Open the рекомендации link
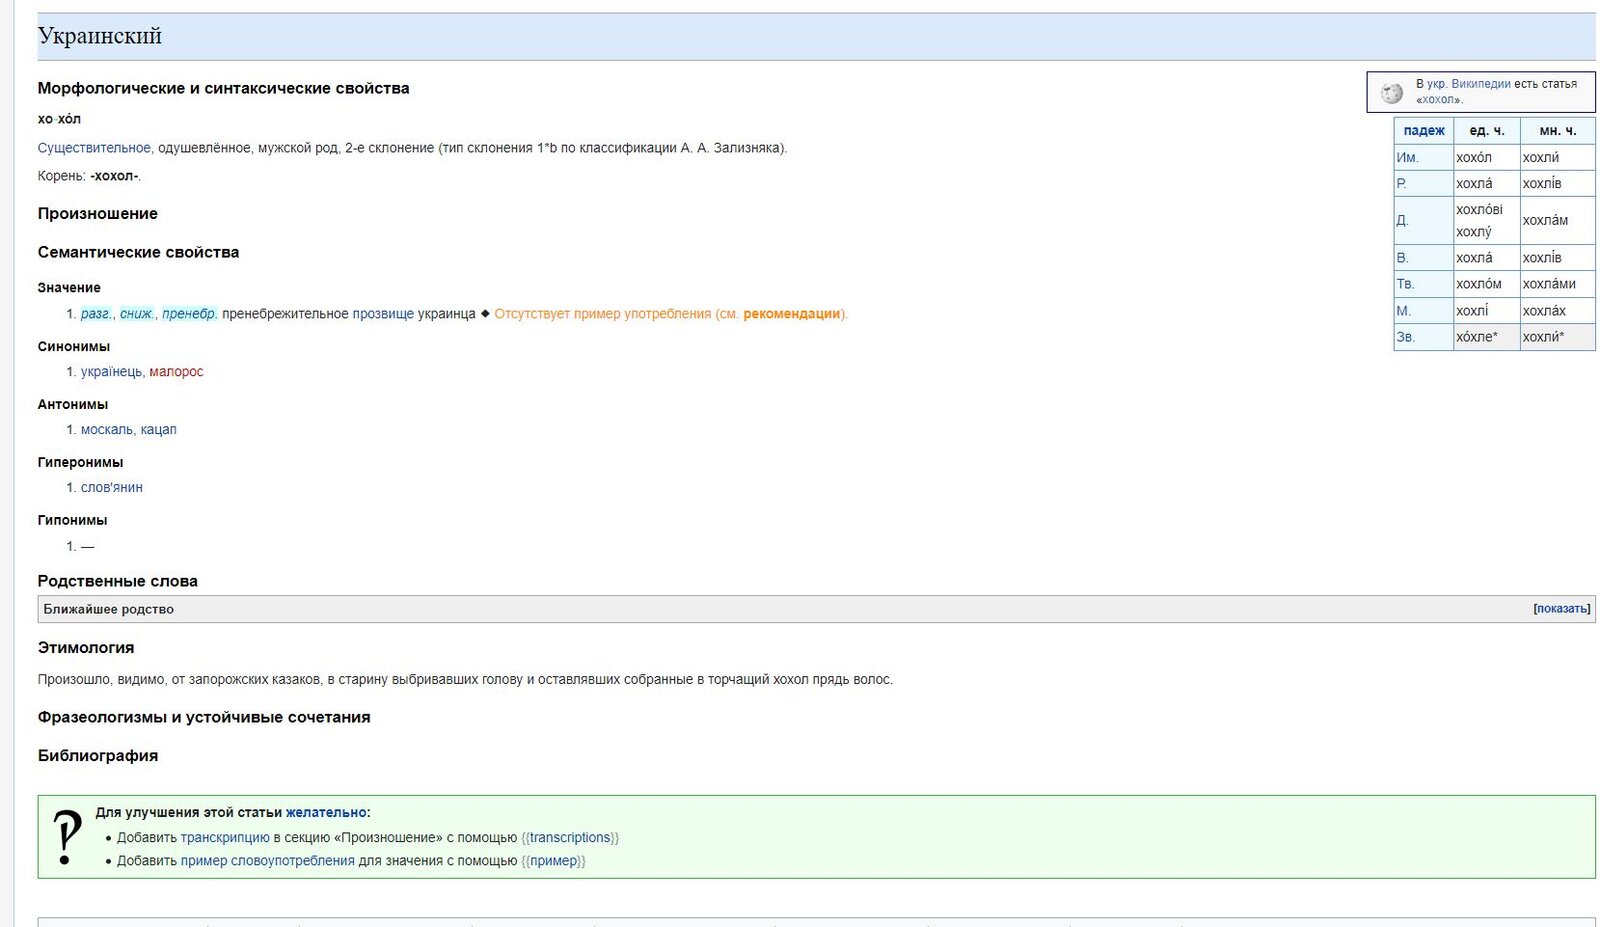1600x927 pixels. 791,314
